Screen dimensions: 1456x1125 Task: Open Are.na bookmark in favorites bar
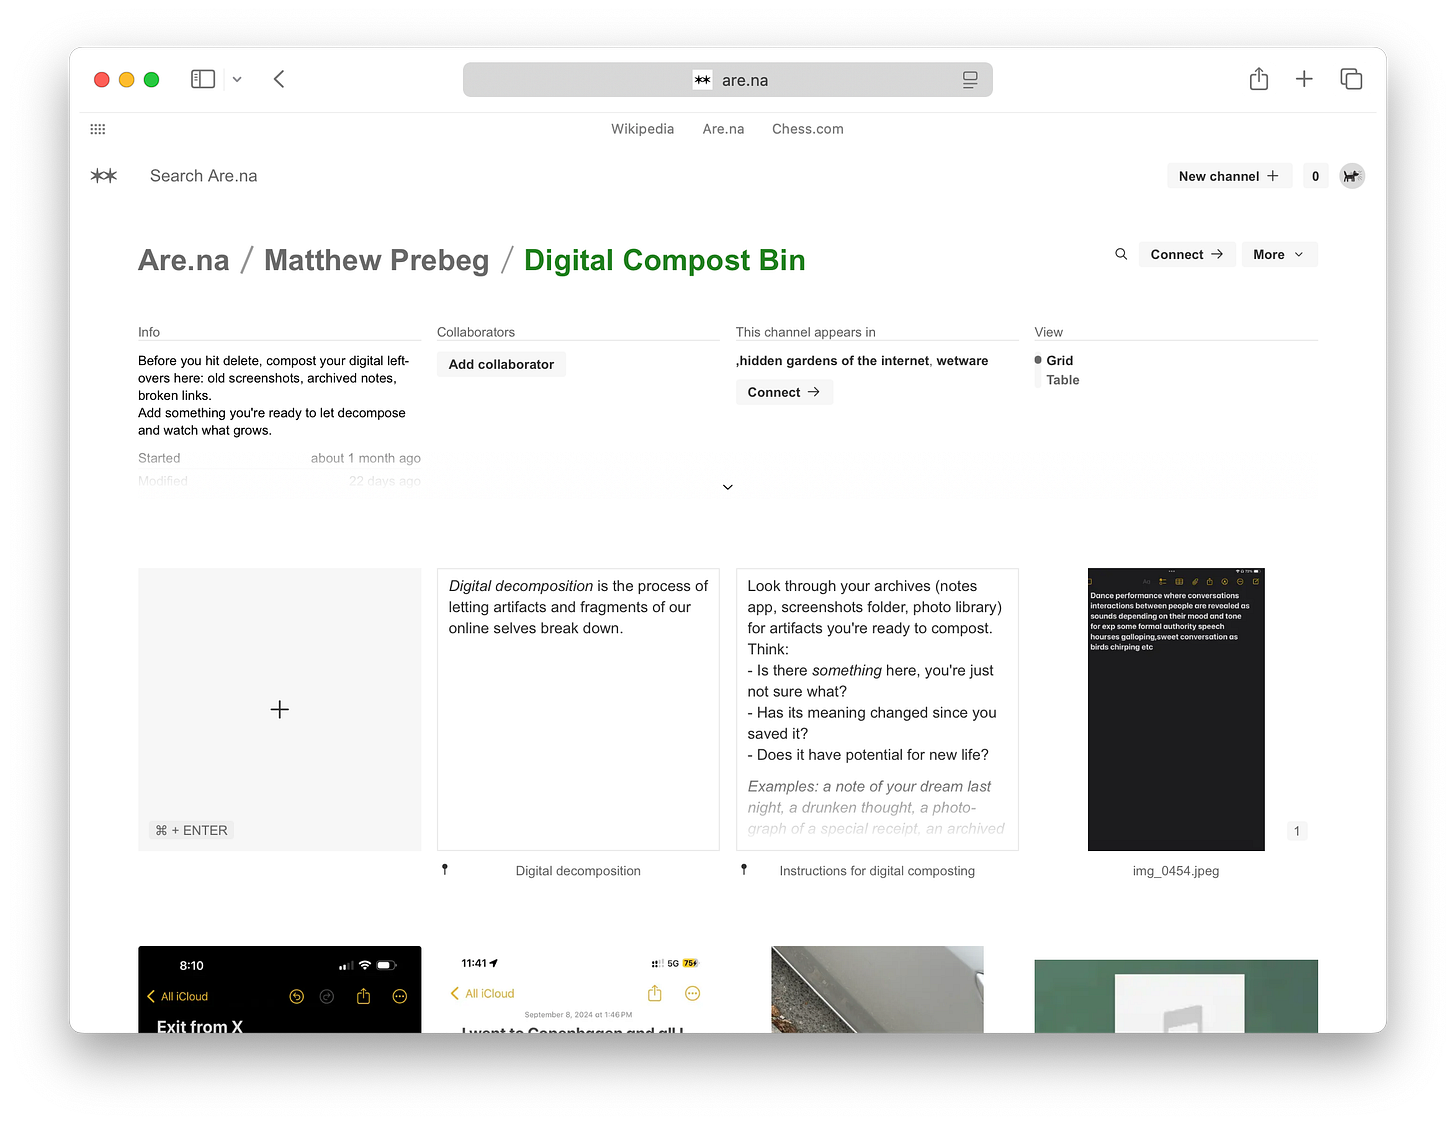click(723, 129)
